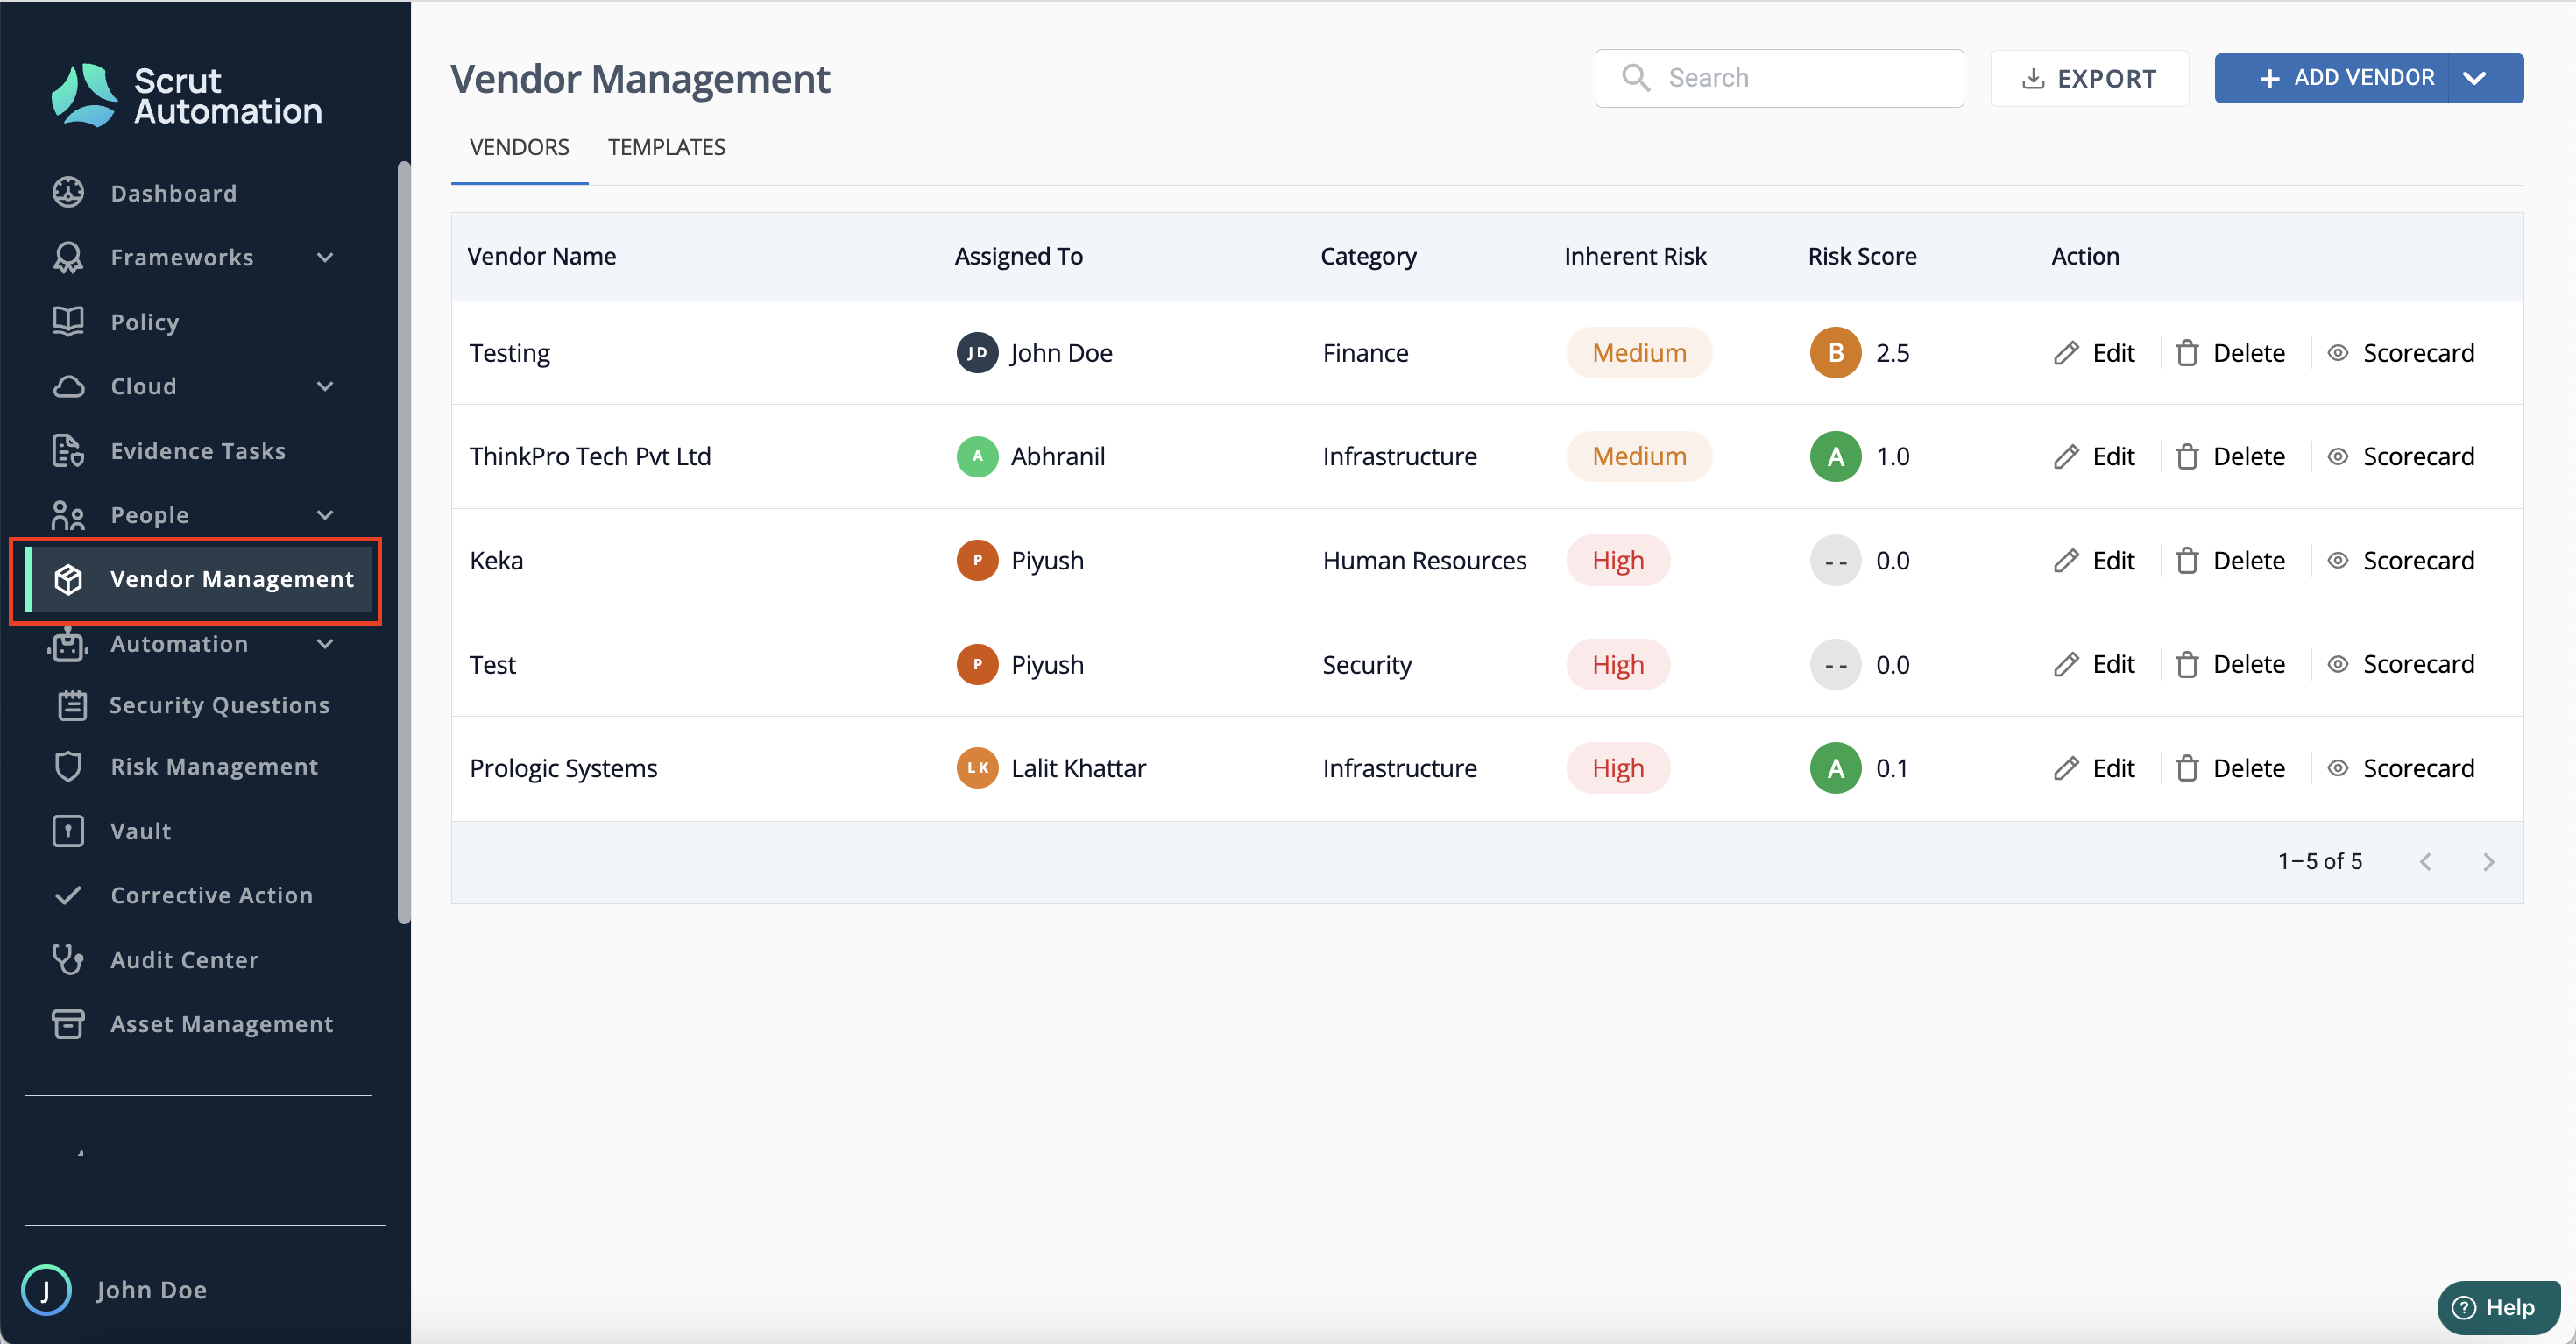Click the Vendor Name column header
The height and width of the screenshot is (1344, 2576).
pos(541,256)
